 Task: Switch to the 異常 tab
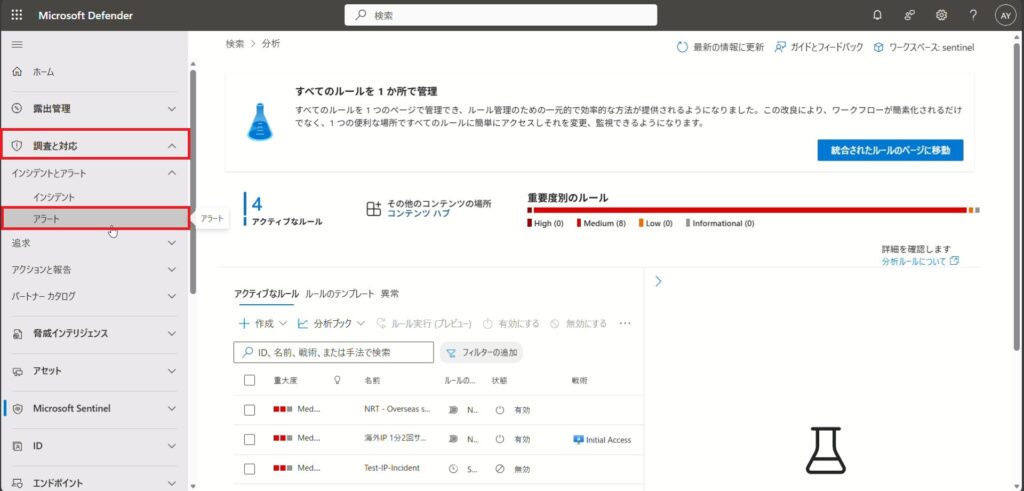(x=390, y=294)
